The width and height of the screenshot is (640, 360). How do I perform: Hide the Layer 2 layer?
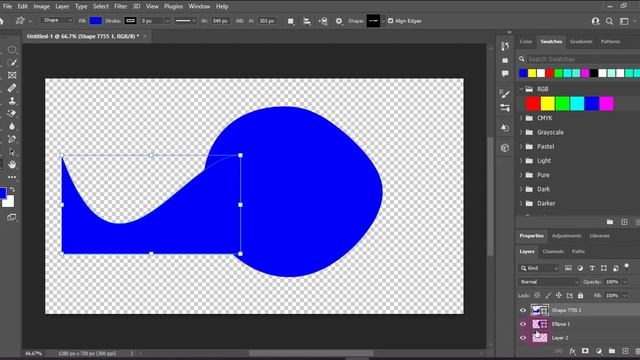click(523, 338)
